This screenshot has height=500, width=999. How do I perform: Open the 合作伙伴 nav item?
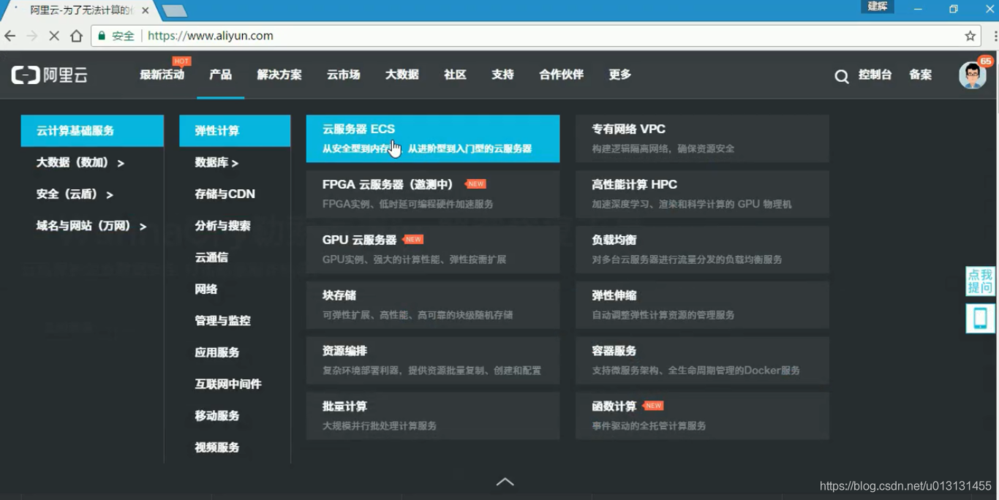tap(561, 75)
